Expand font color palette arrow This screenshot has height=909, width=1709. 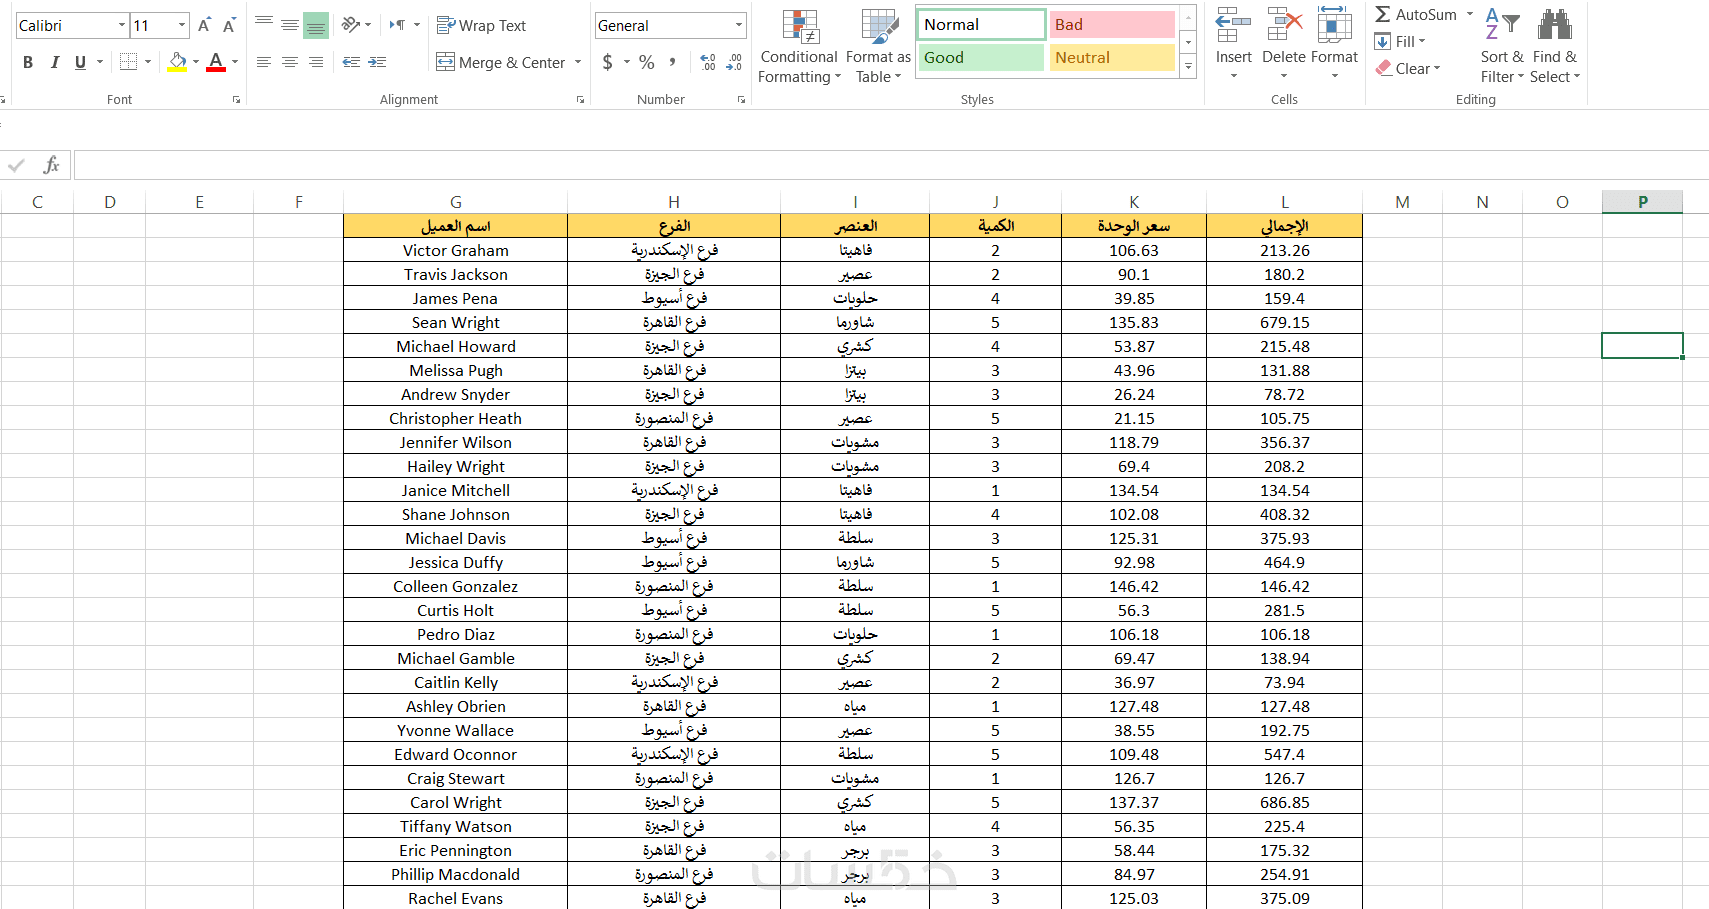tap(235, 62)
